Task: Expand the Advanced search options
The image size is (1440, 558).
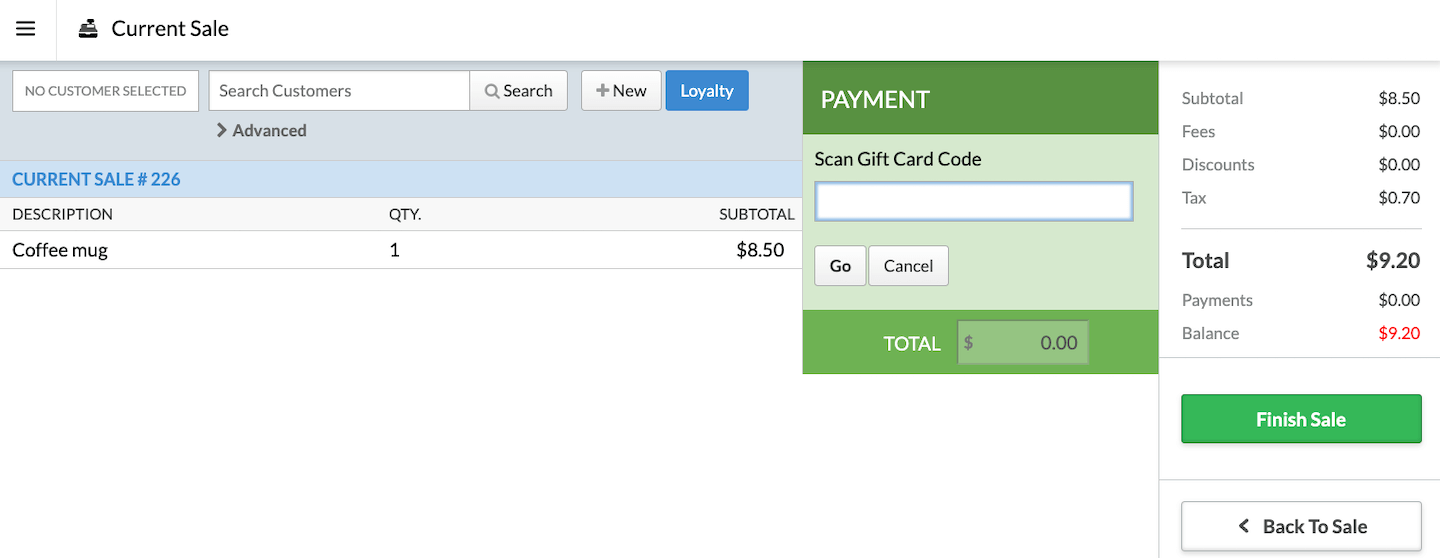Action: tap(261, 130)
